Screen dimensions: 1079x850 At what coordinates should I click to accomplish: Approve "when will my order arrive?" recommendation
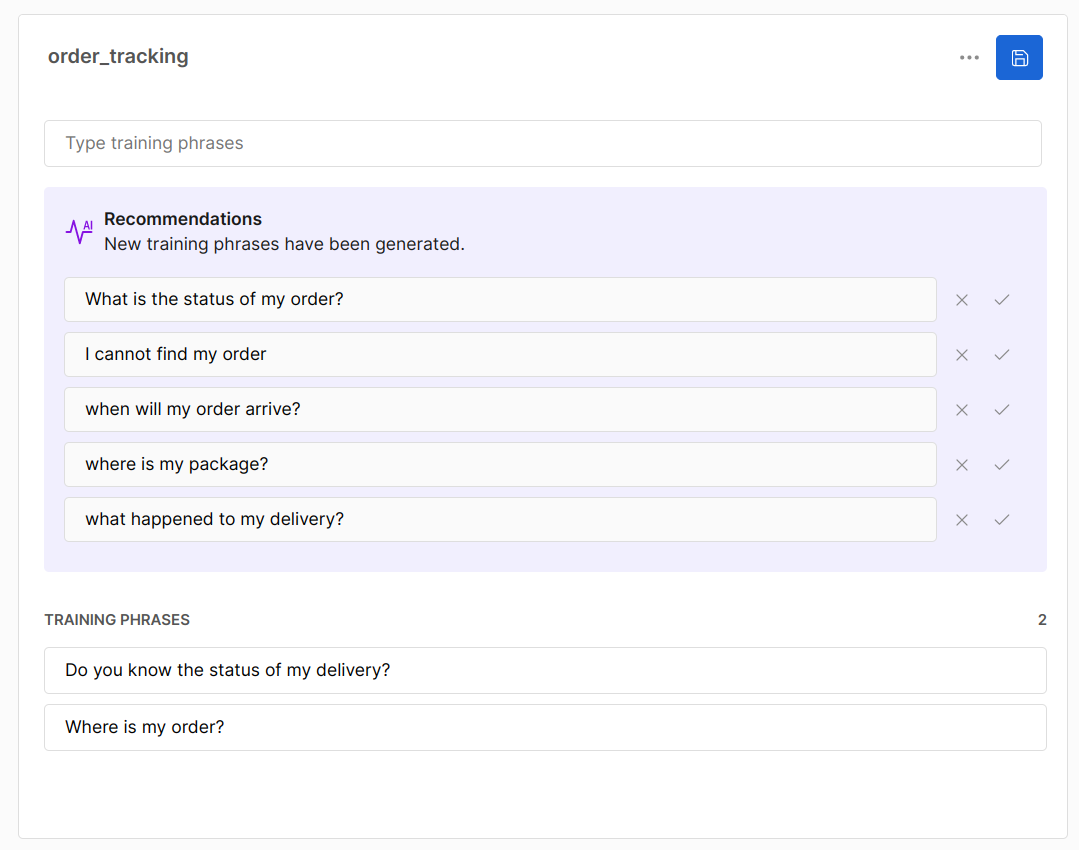pos(1002,410)
